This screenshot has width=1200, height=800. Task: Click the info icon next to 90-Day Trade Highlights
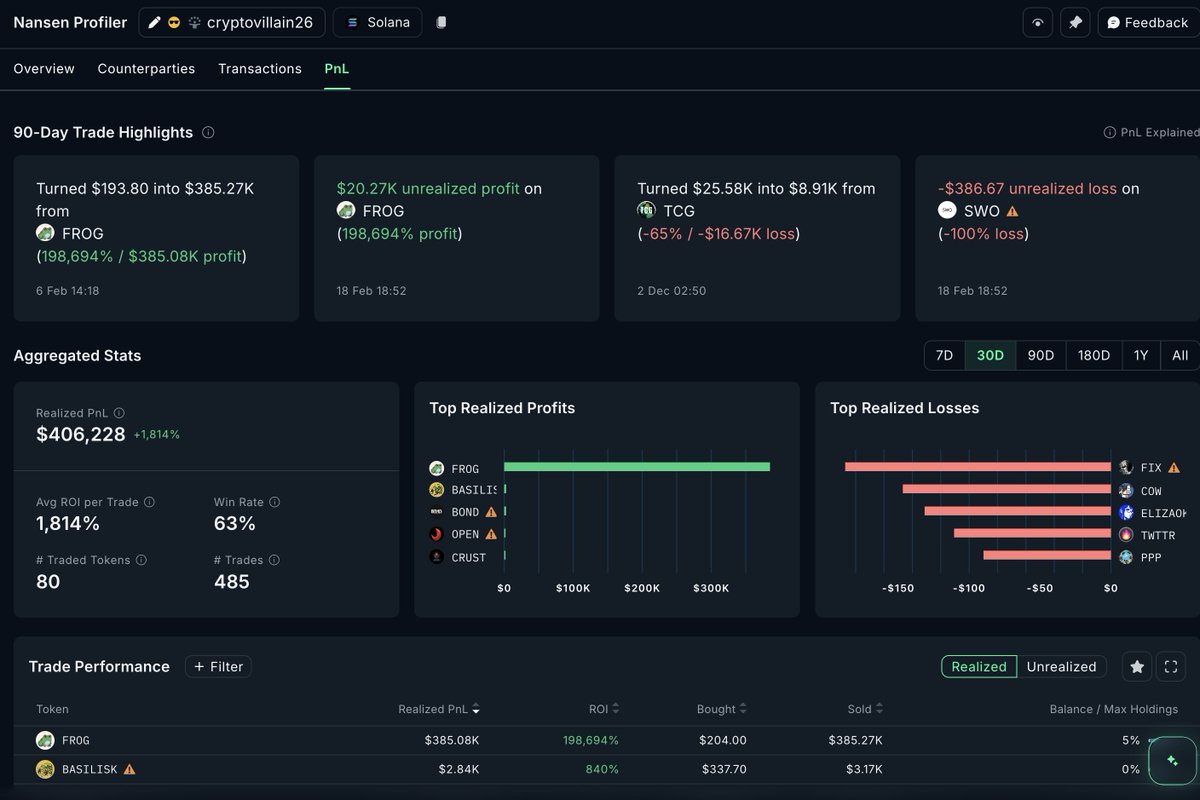pyautogui.click(x=208, y=132)
